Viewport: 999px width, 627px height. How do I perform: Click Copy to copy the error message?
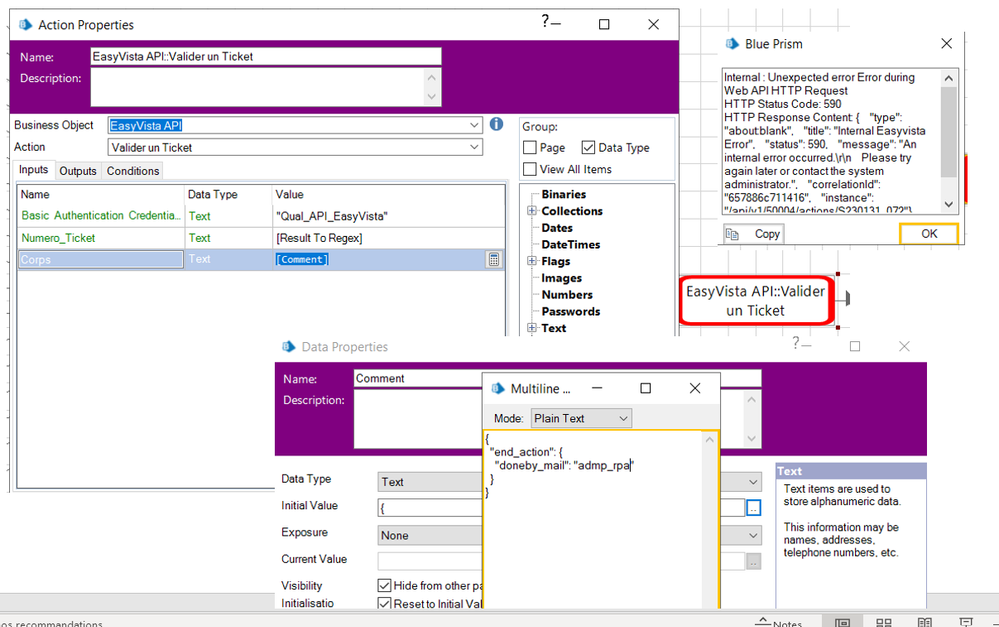(754, 233)
